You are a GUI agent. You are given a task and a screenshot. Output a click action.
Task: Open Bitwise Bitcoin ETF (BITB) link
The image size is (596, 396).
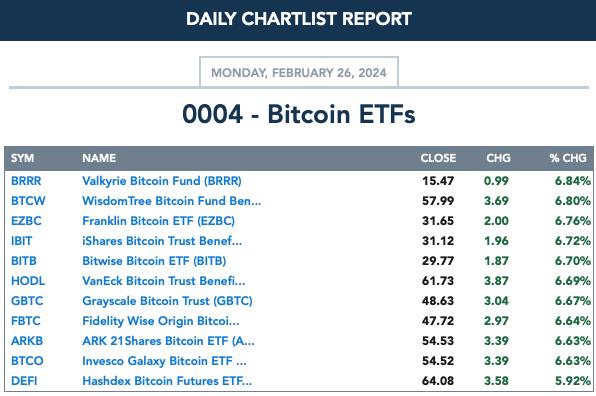154,261
